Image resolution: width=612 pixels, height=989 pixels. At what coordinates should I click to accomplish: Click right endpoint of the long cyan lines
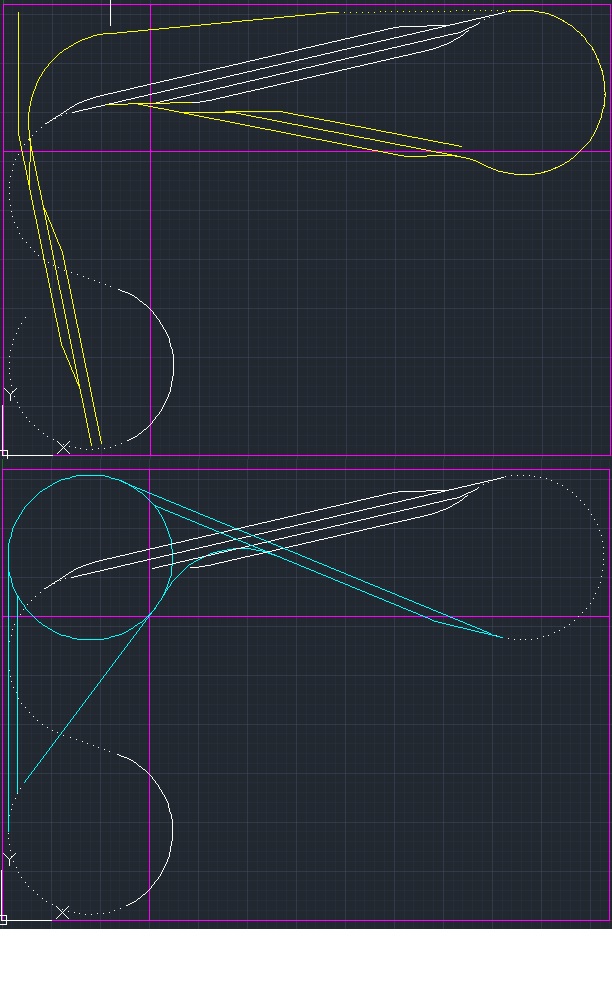point(501,636)
